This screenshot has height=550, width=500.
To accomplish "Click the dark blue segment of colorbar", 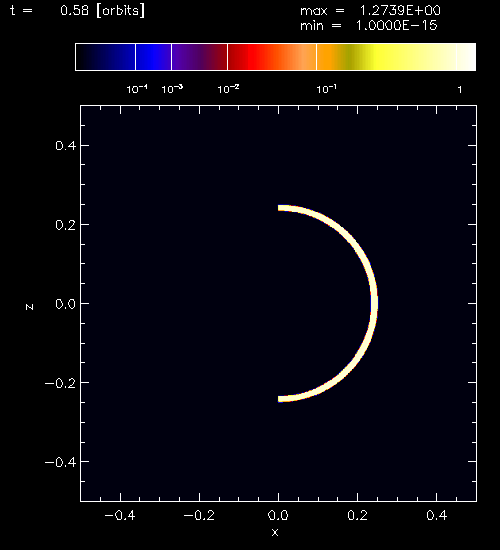I will [x=106, y=57].
